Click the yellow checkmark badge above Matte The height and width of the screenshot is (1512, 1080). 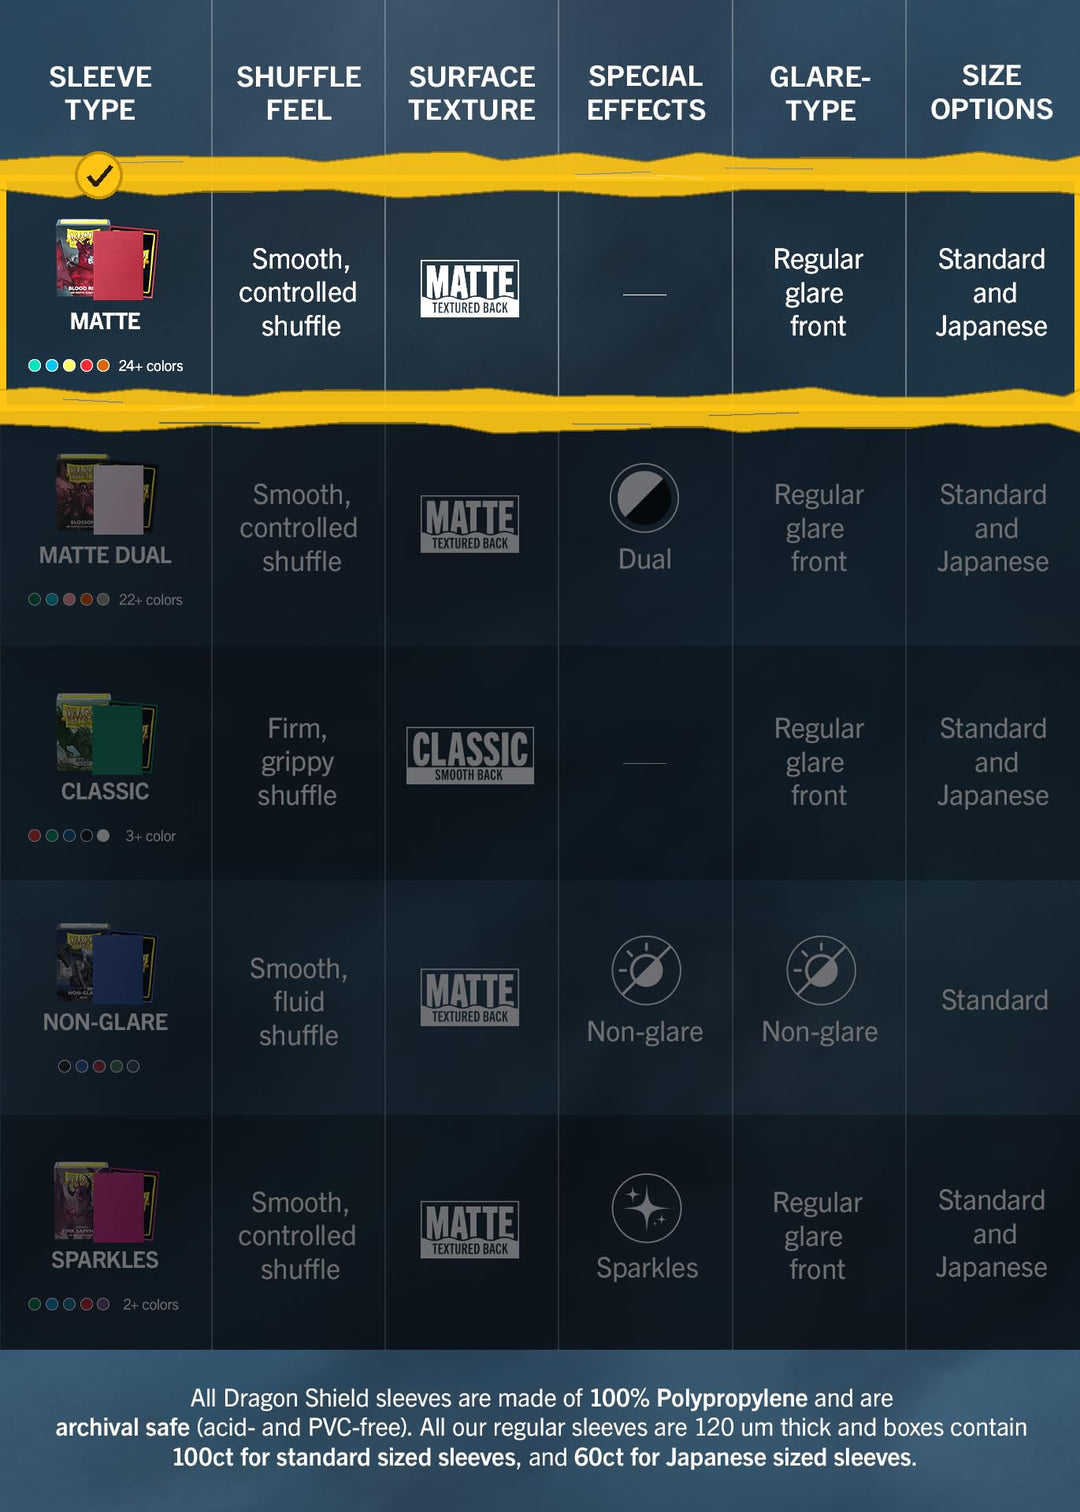99,176
